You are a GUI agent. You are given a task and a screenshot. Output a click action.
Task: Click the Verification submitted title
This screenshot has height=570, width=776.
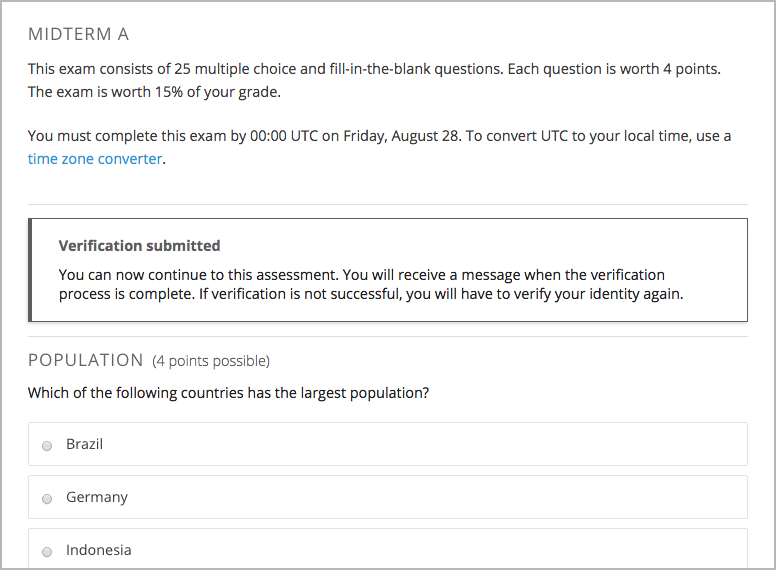[x=139, y=246]
